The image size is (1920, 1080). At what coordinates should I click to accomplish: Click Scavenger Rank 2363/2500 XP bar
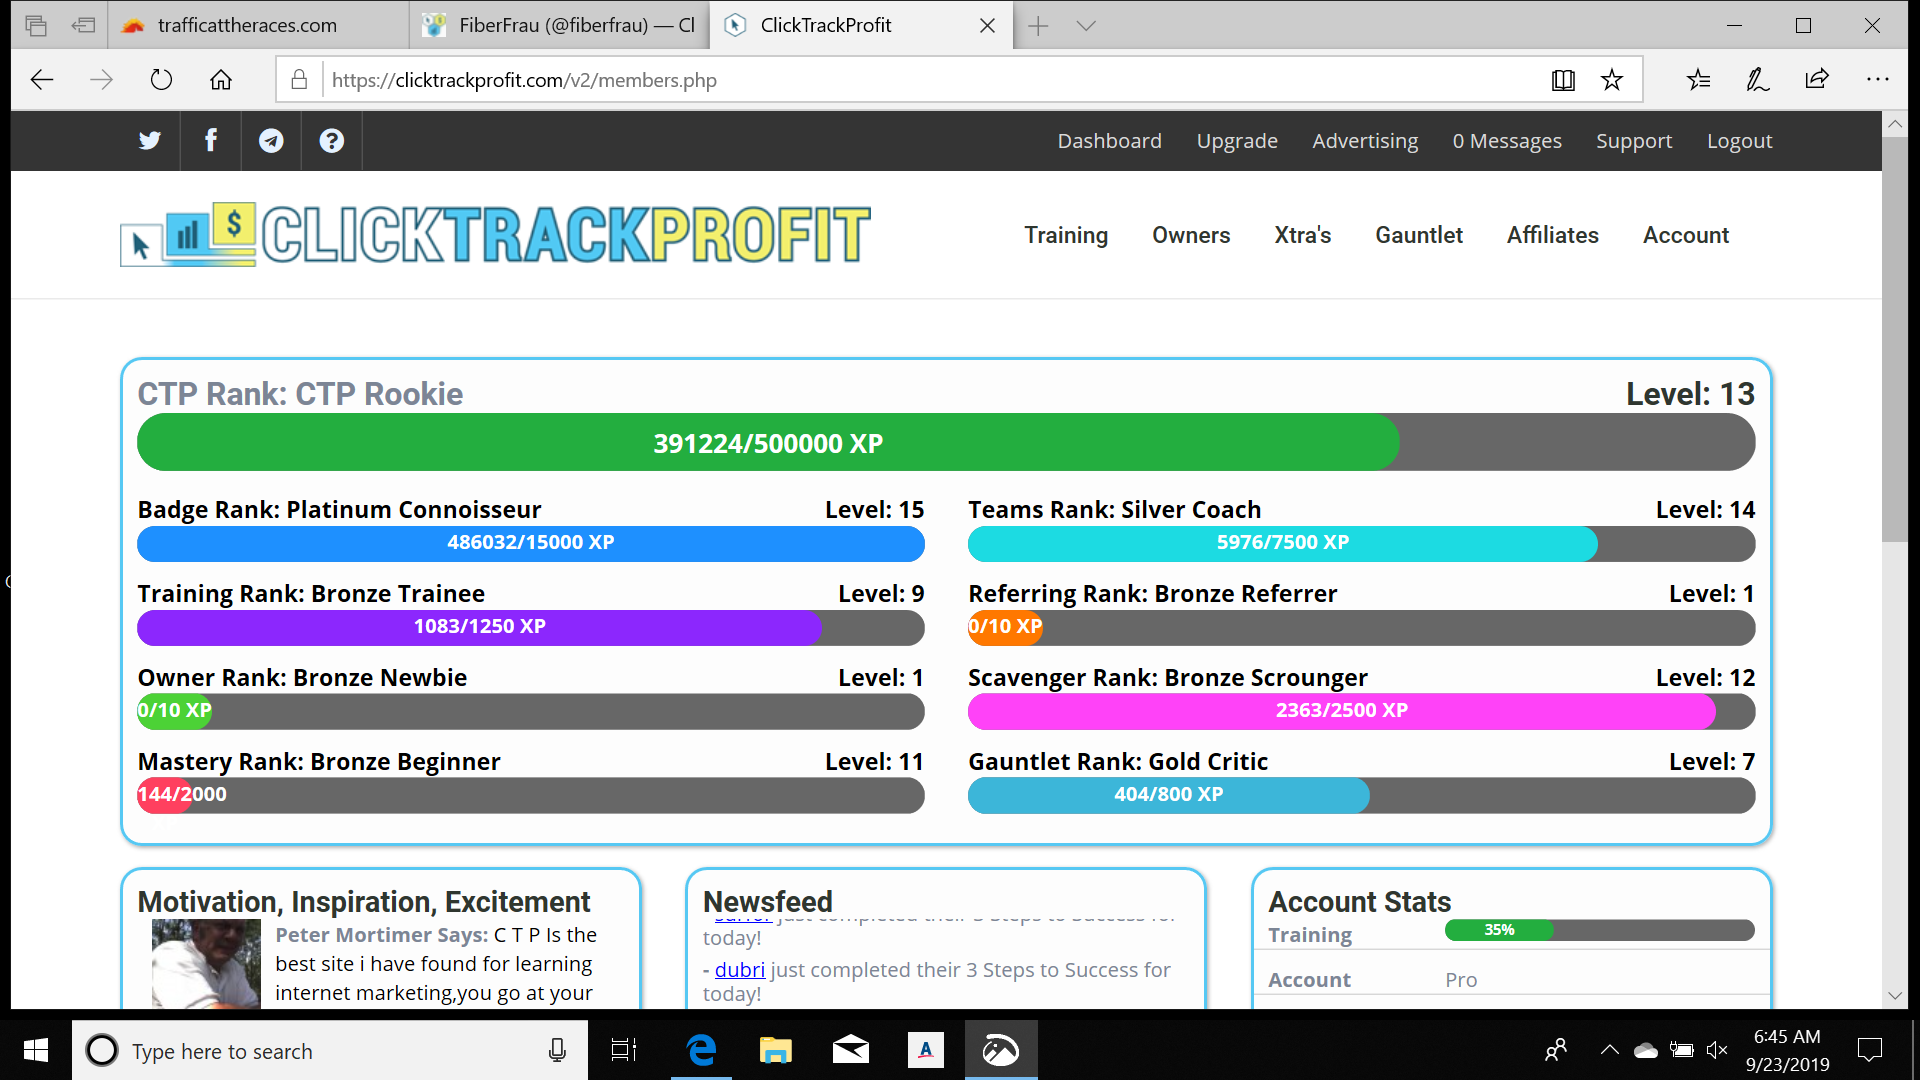point(1361,711)
